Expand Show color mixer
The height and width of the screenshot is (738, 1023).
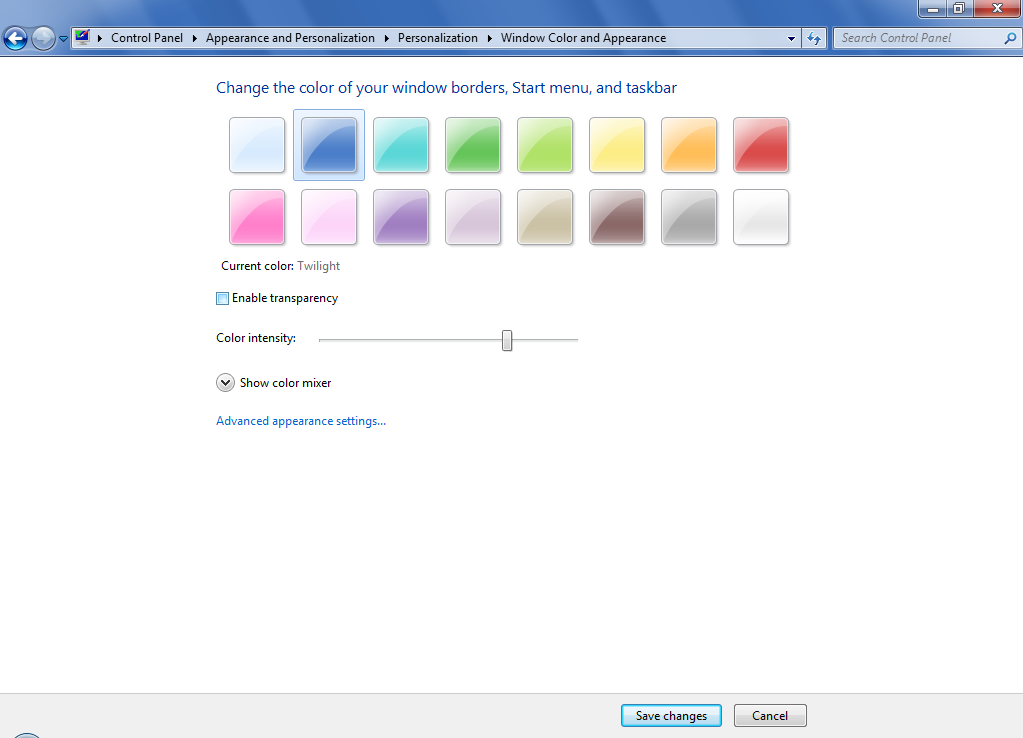pos(225,382)
